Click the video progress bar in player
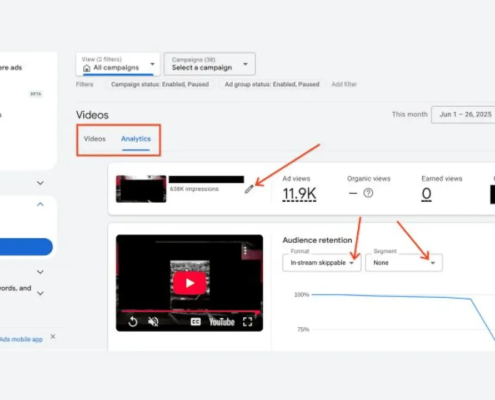Image resolution: width=495 pixels, height=400 pixels. point(190,311)
